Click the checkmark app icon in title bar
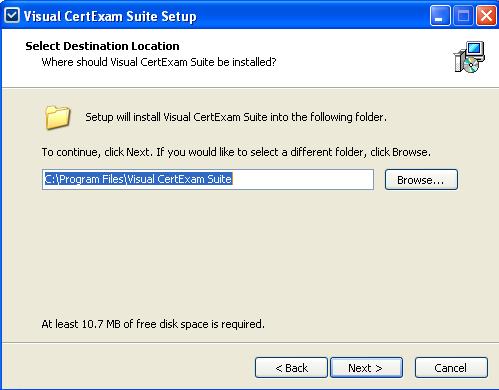 point(12,15)
